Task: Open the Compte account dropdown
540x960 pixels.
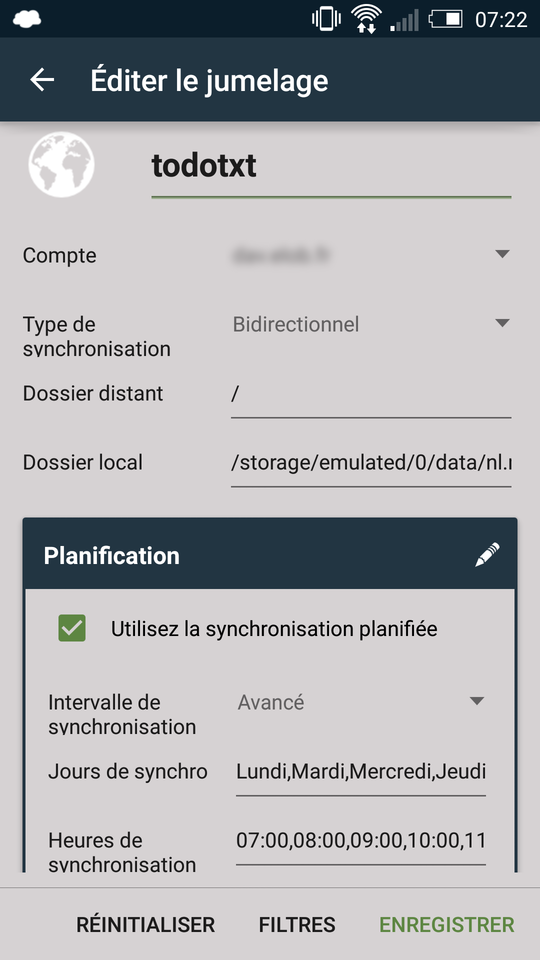Action: click(x=371, y=255)
